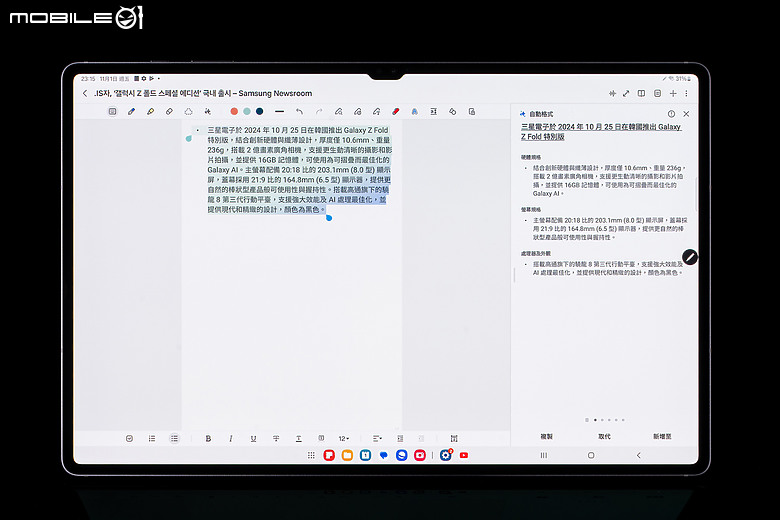Tap the system back navigation button

tap(639, 455)
